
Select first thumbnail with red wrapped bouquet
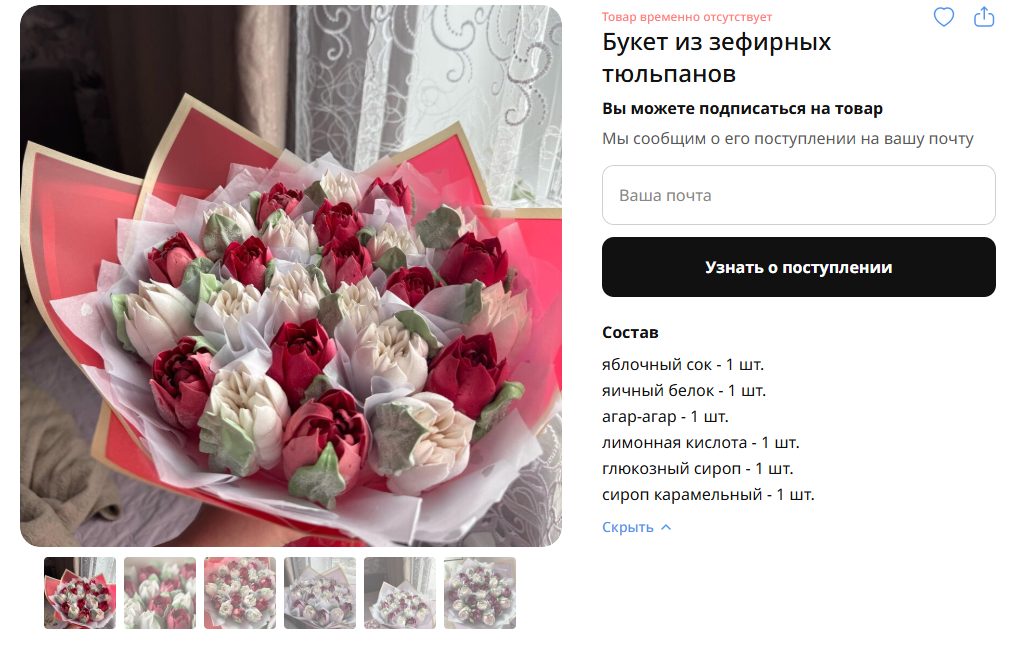(x=80, y=593)
